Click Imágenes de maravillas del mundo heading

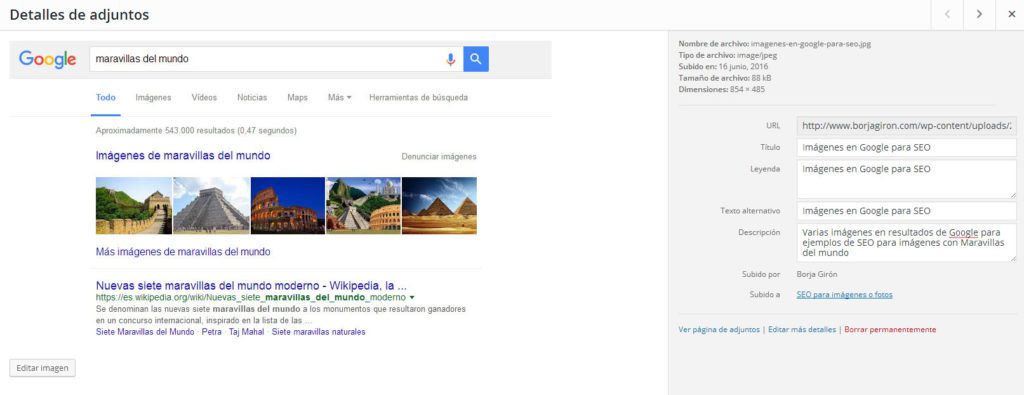[183, 156]
